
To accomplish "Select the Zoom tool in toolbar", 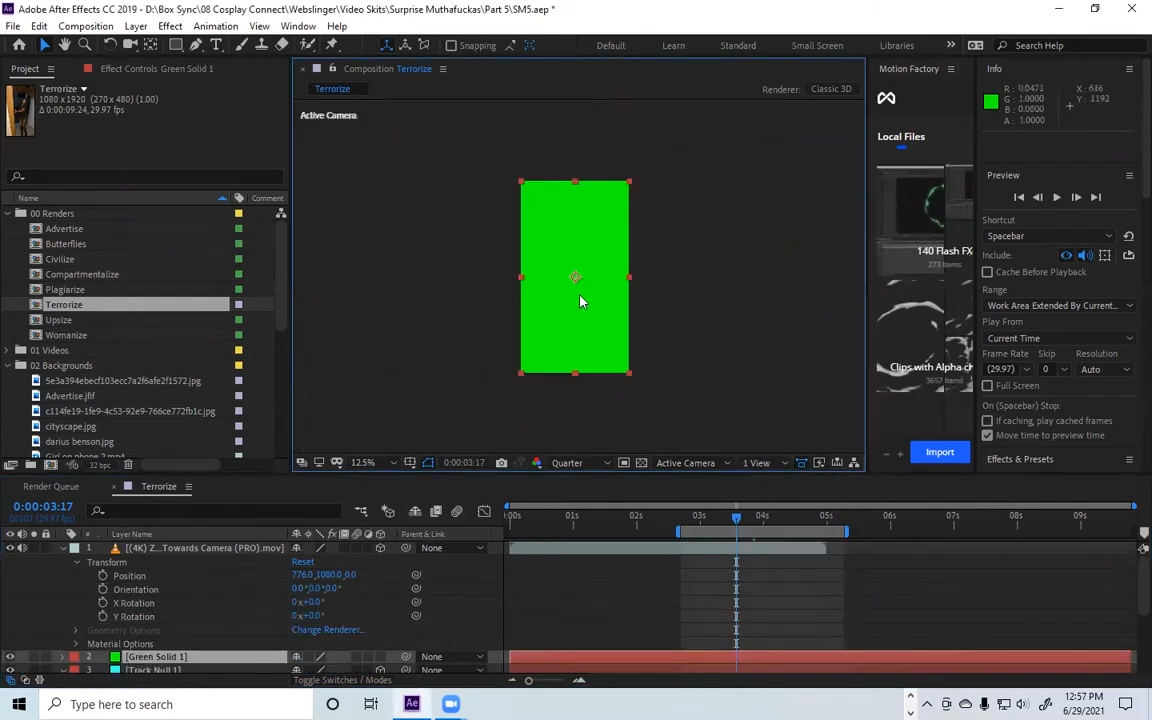I will [85, 45].
